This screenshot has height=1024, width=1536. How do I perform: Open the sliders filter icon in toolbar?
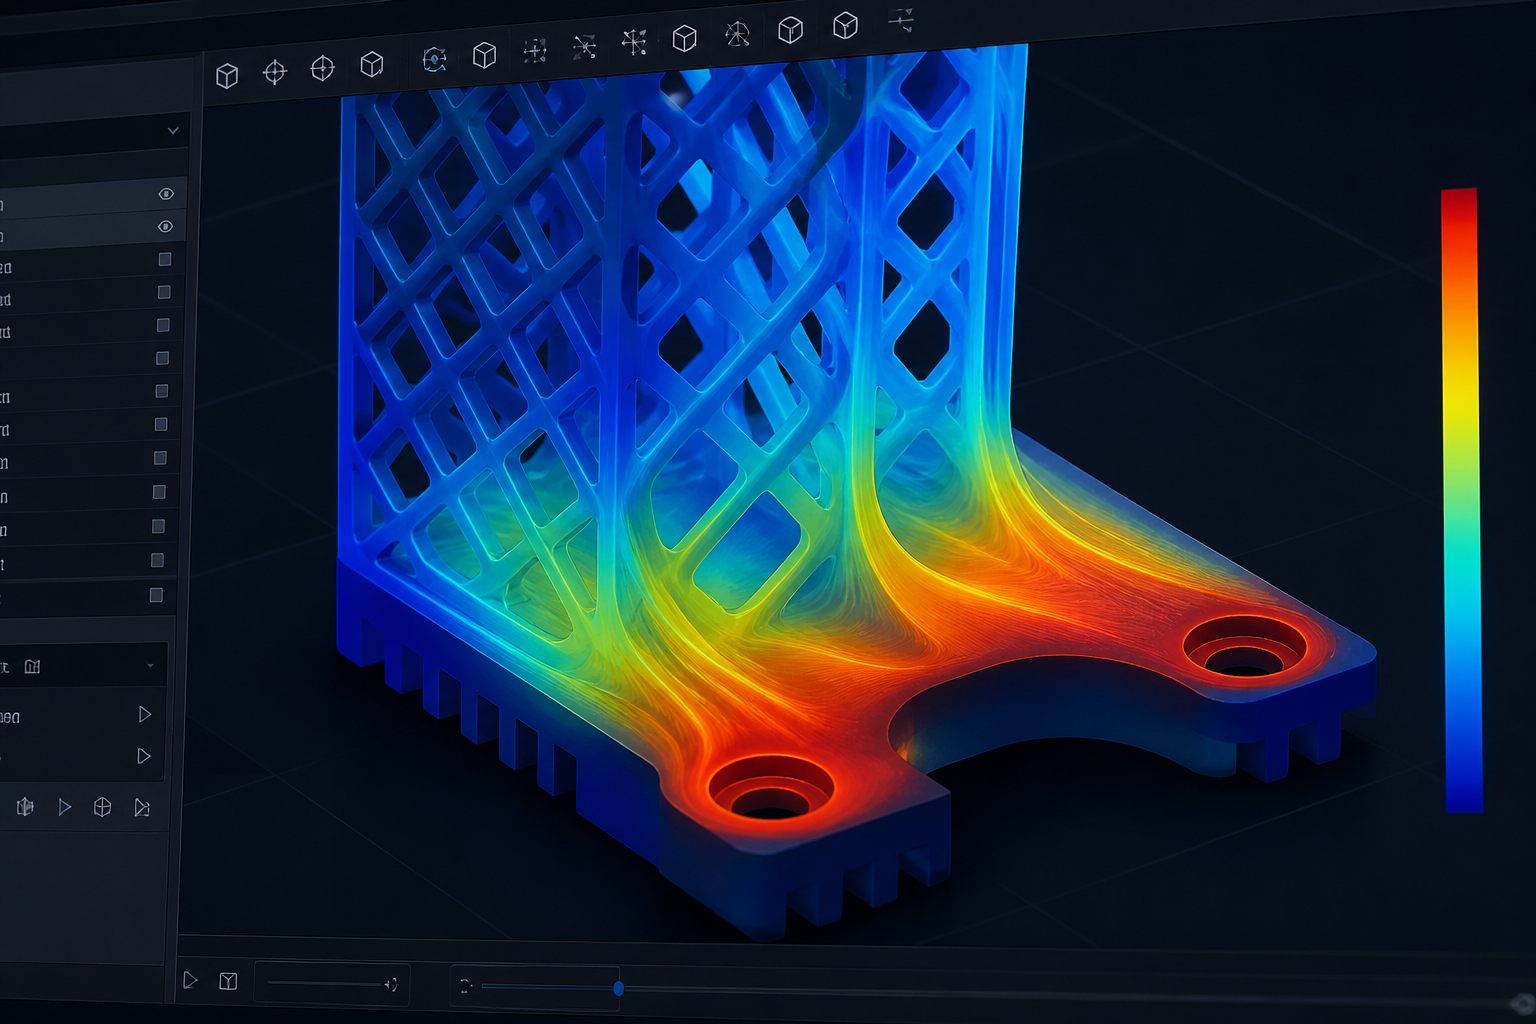pyautogui.click(x=901, y=20)
